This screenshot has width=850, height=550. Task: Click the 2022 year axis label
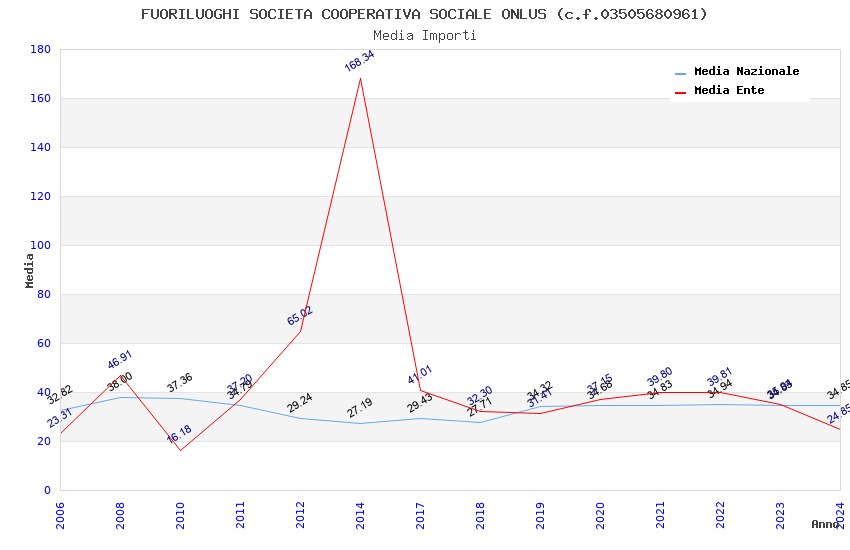coord(720,515)
